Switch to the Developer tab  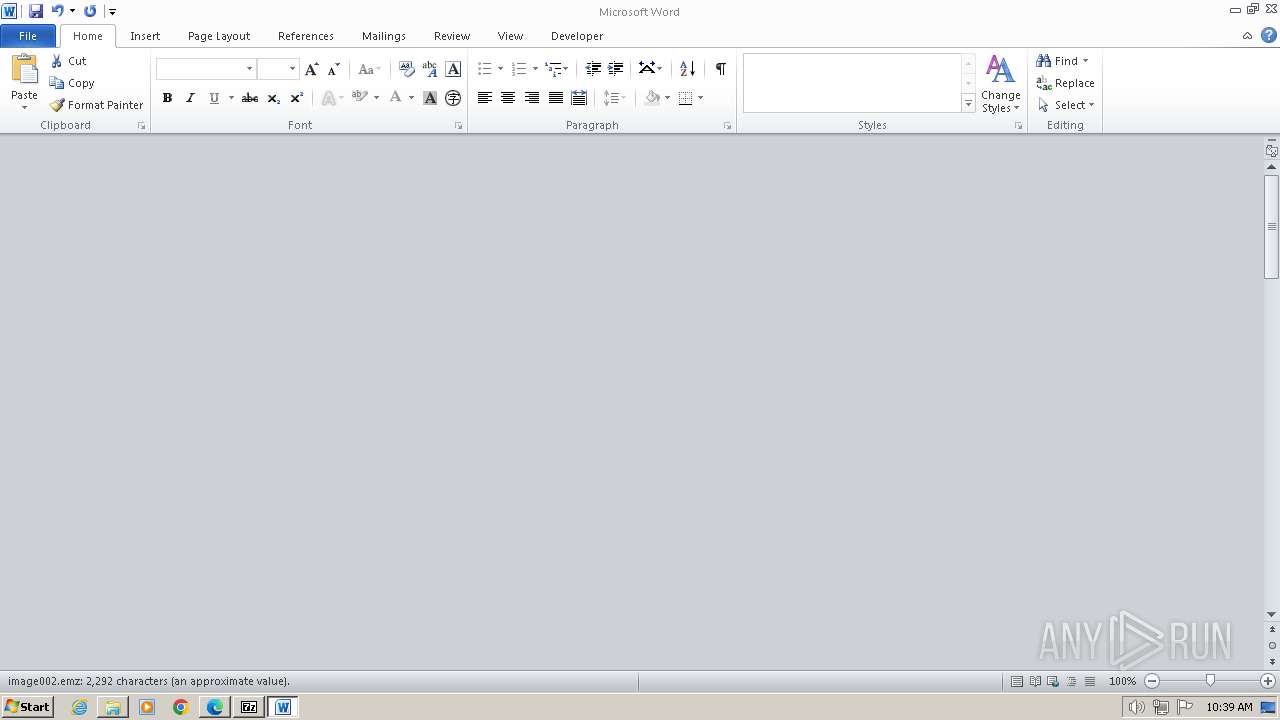coord(577,36)
